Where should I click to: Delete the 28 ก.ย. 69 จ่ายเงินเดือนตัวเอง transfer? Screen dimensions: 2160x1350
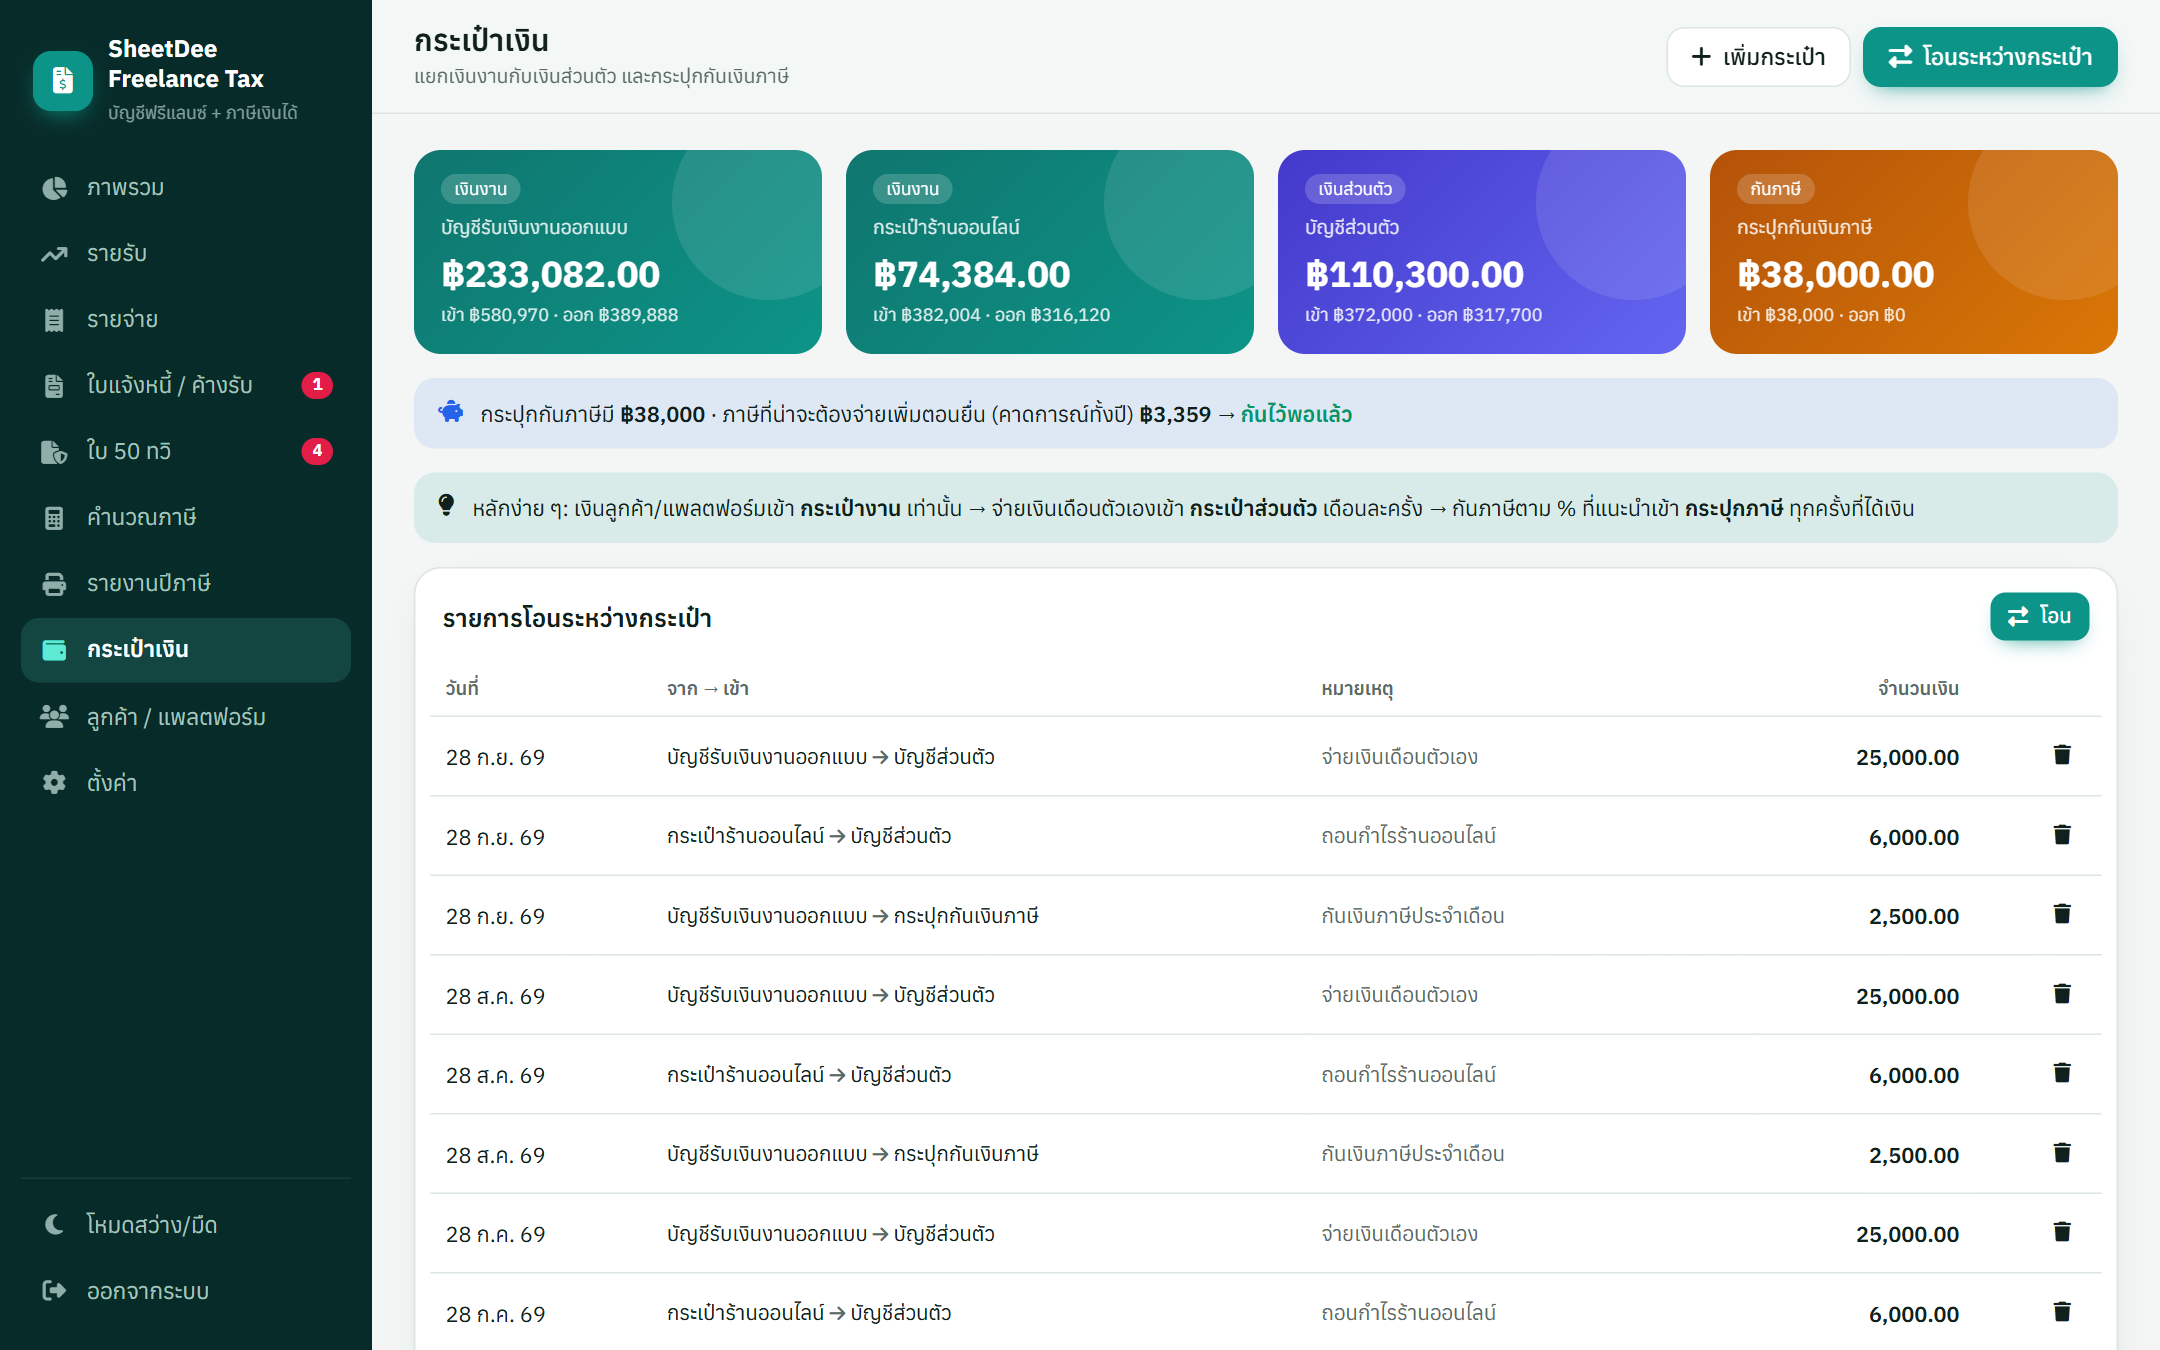pyautogui.click(x=2062, y=755)
